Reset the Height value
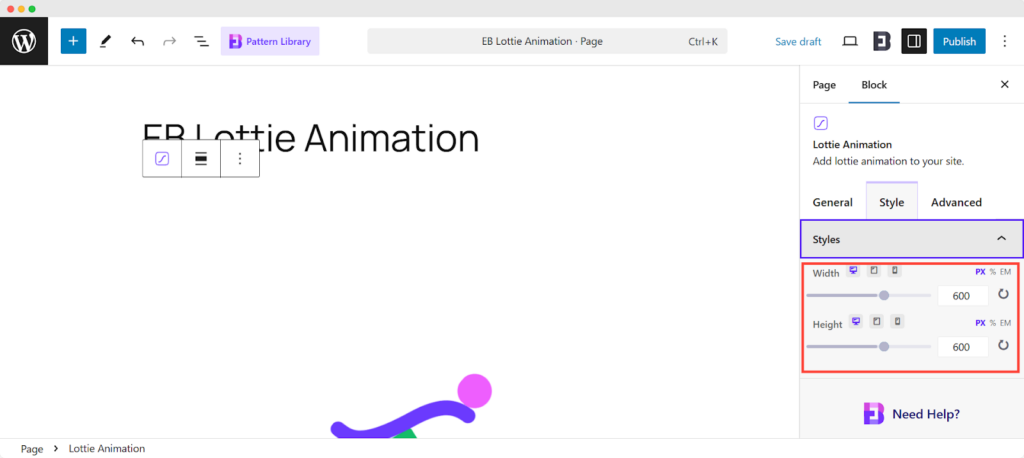This screenshot has width=1024, height=458. (1004, 346)
